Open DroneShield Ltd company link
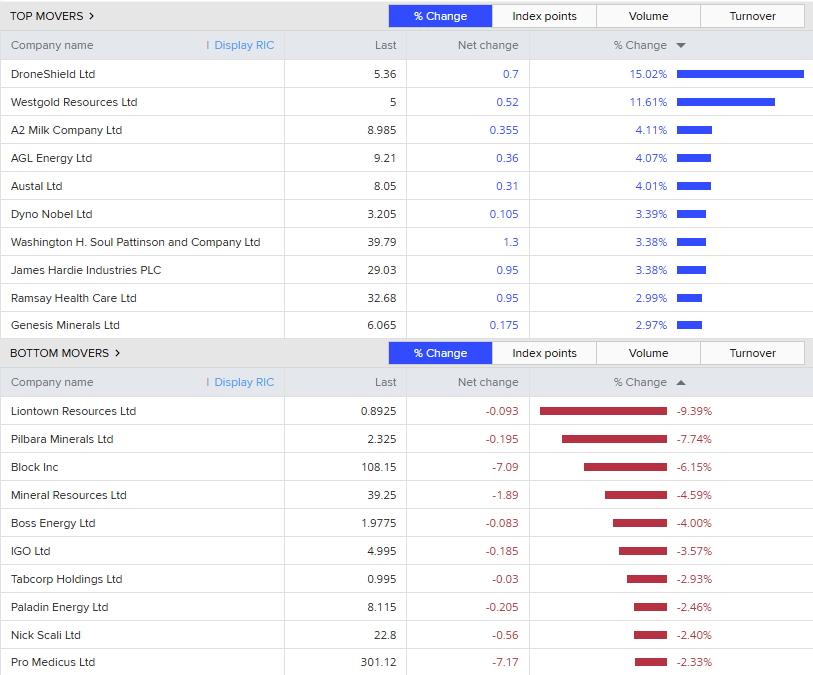This screenshot has height=675, width=813. coord(53,74)
